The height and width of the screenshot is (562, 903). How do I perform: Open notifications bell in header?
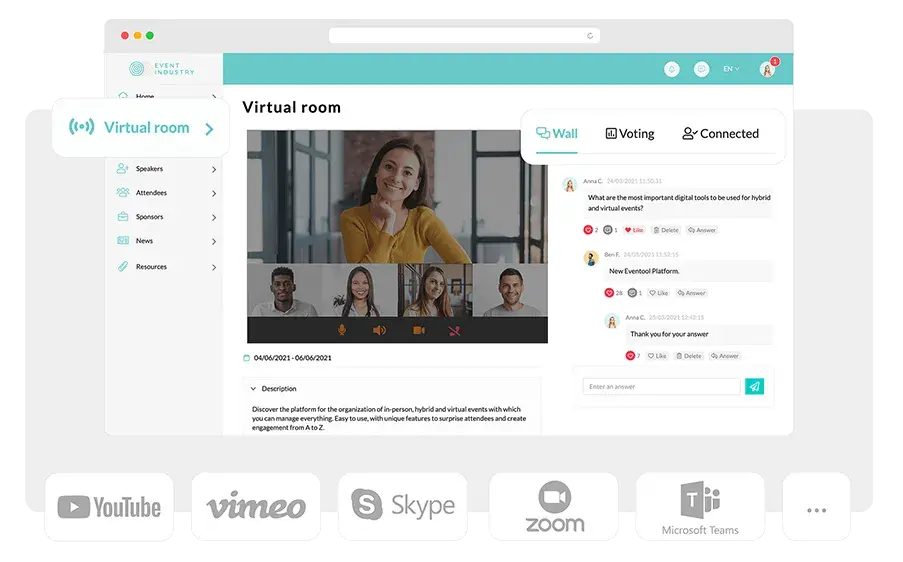(x=671, y=69)
